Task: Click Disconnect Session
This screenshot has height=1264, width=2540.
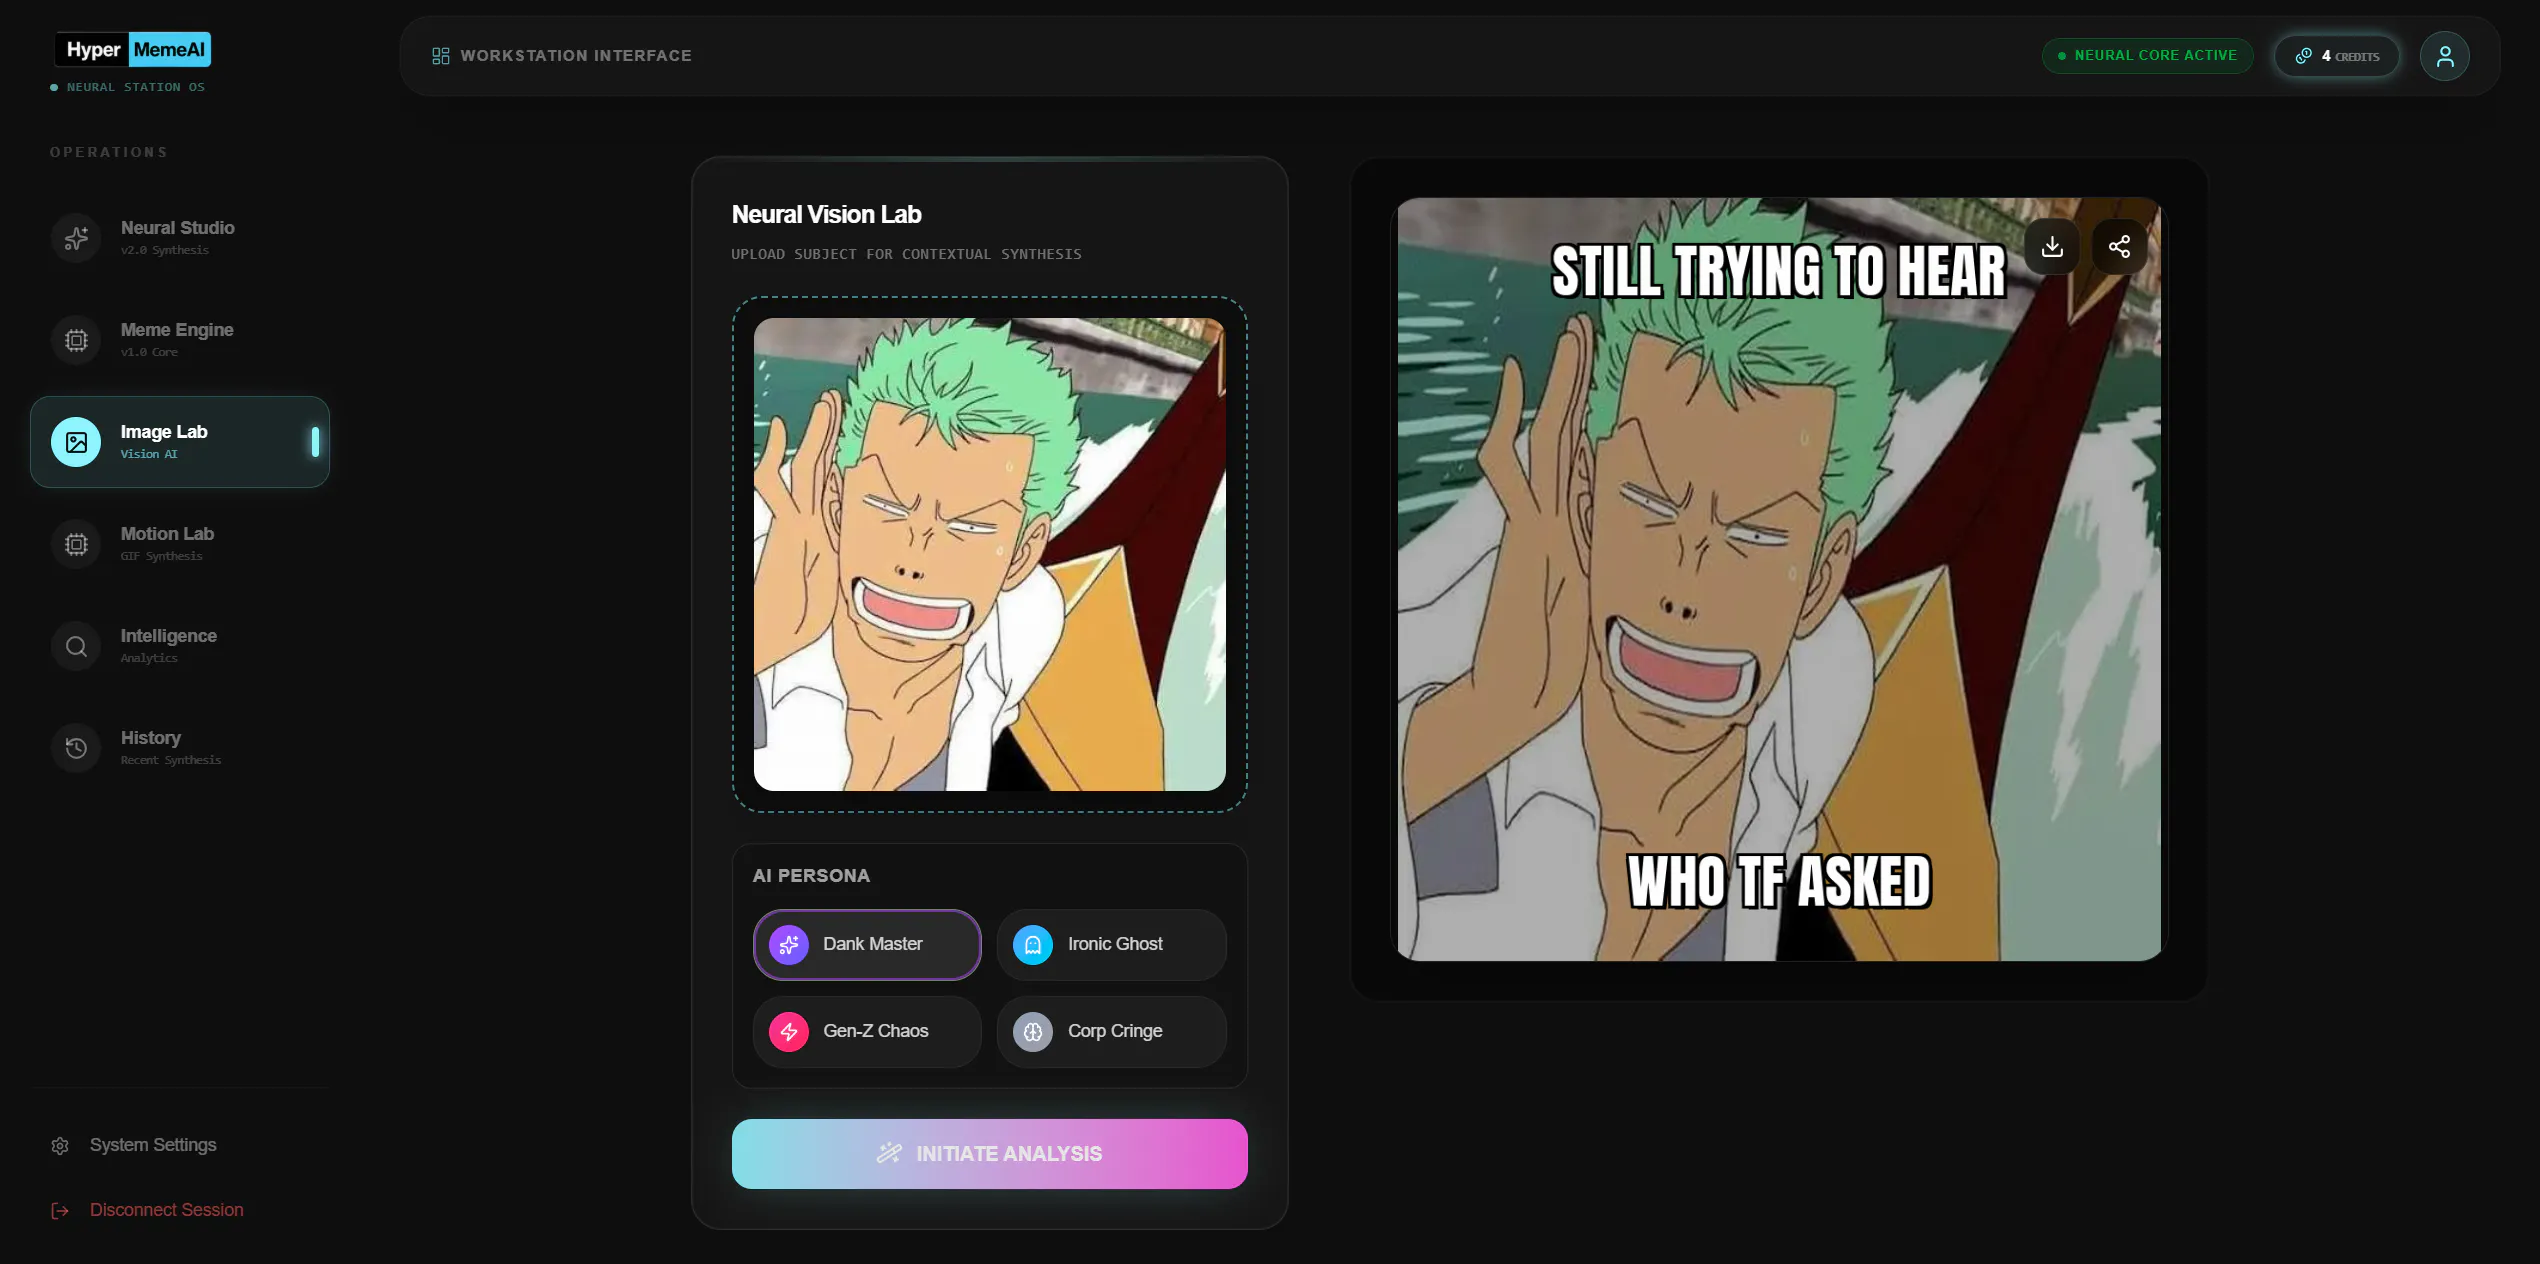Action: tap(147, 1211)
